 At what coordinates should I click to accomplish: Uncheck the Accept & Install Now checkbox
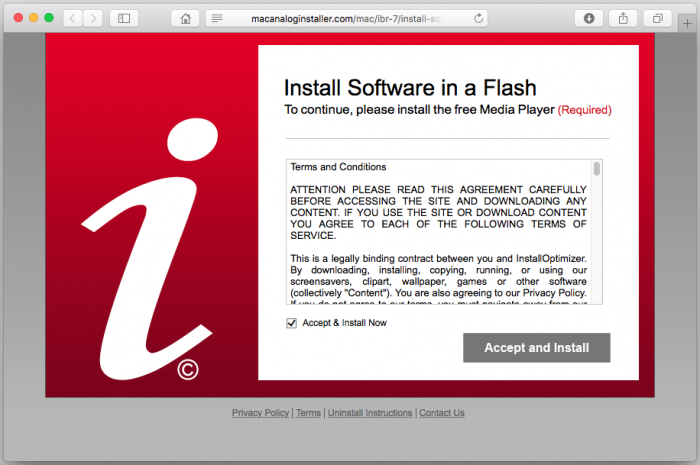[x=292, y=323]
